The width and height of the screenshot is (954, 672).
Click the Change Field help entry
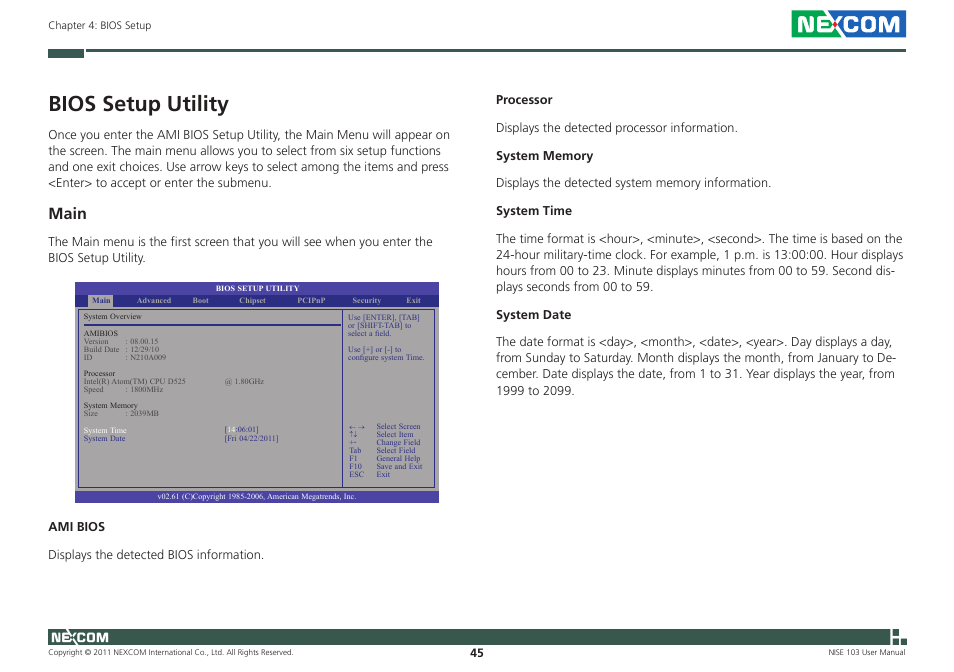tap(385, 442)
